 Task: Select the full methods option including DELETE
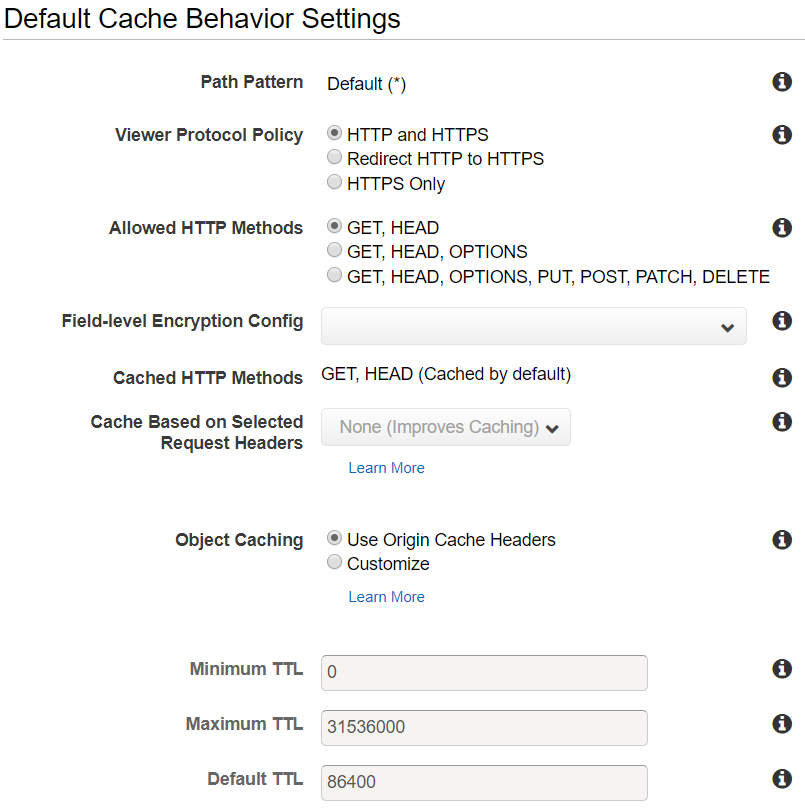click(x=335, y=276)
